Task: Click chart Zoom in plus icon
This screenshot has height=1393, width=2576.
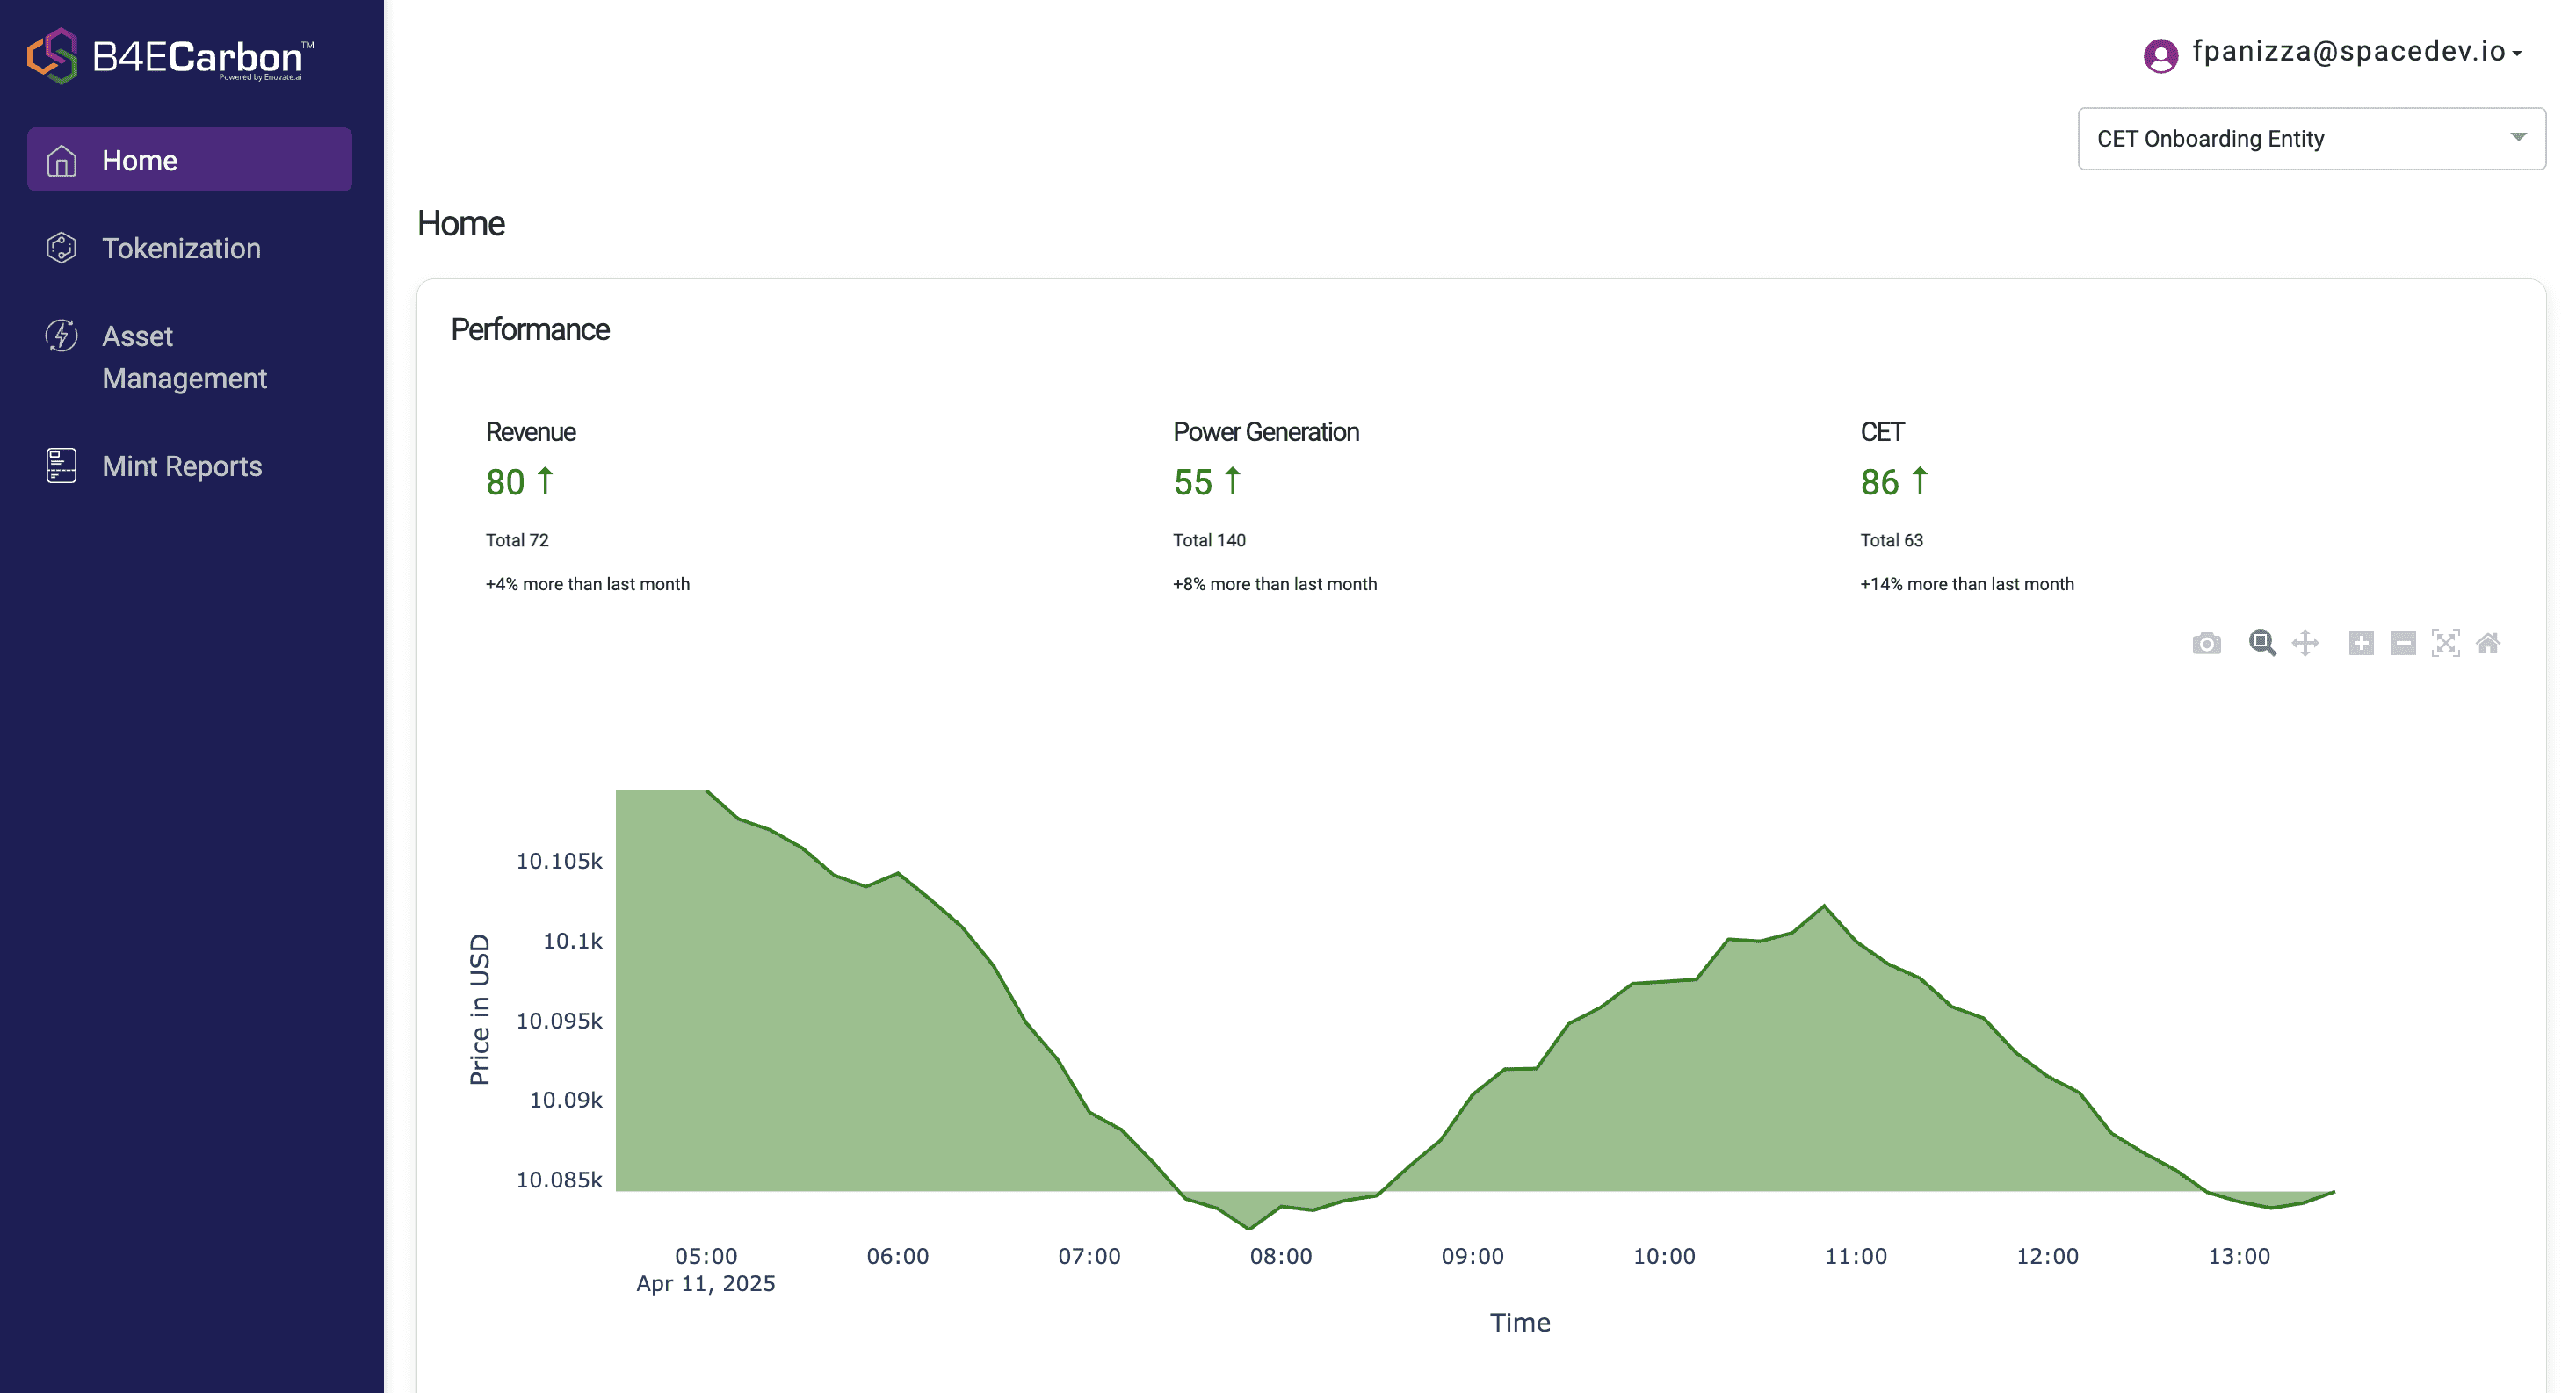Action: click(2361, 643)
